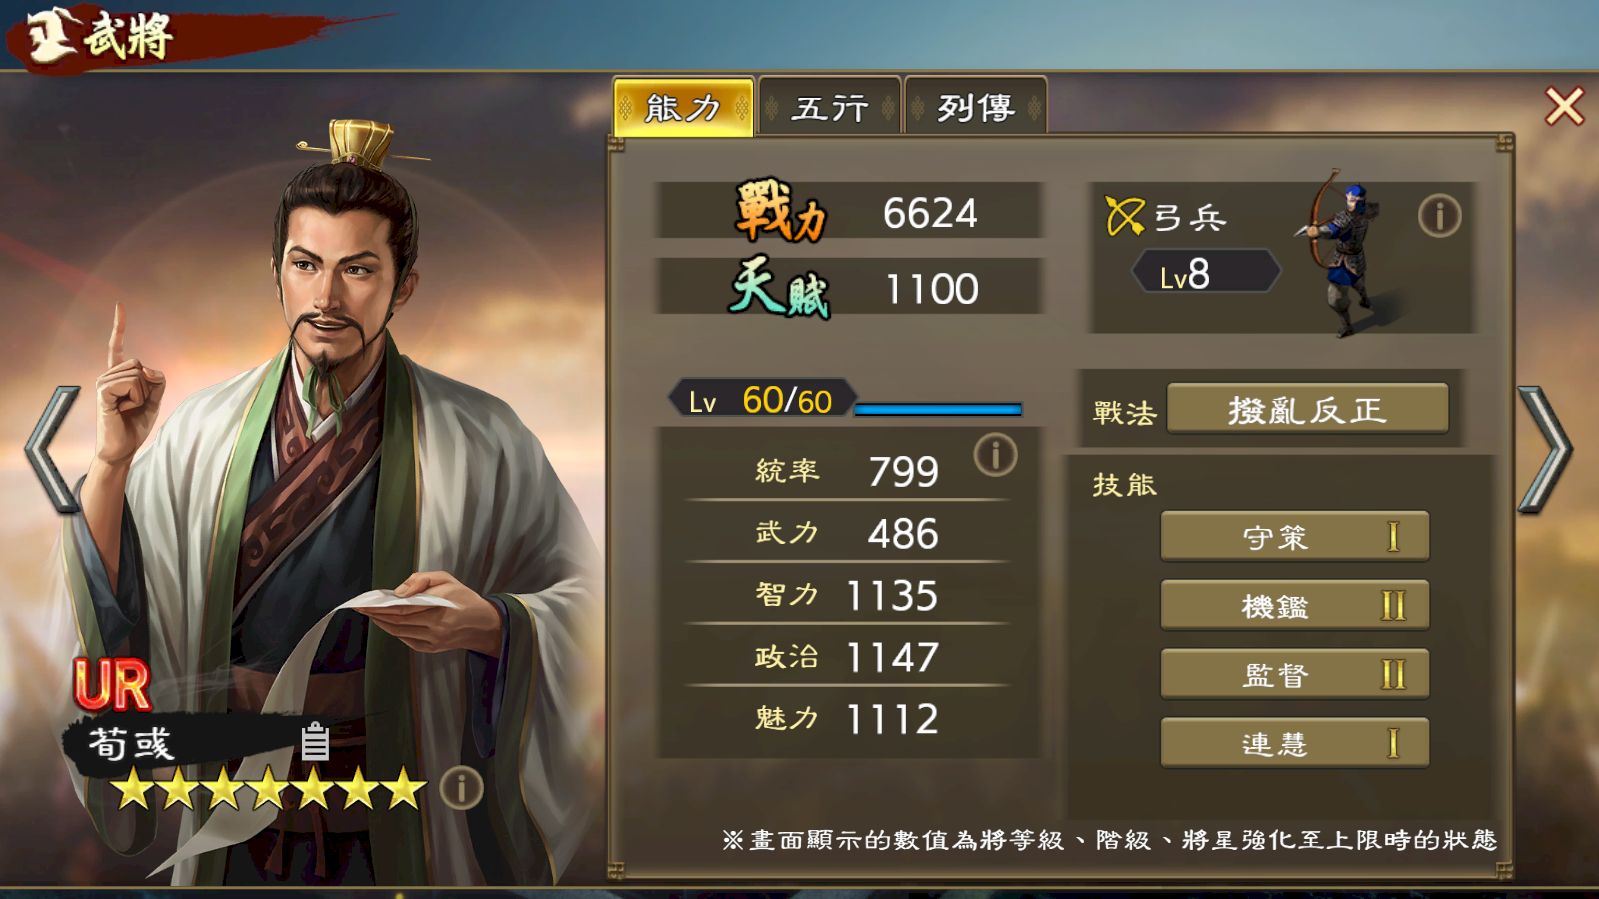Tap the seven-star rating row

click(268, 788)
